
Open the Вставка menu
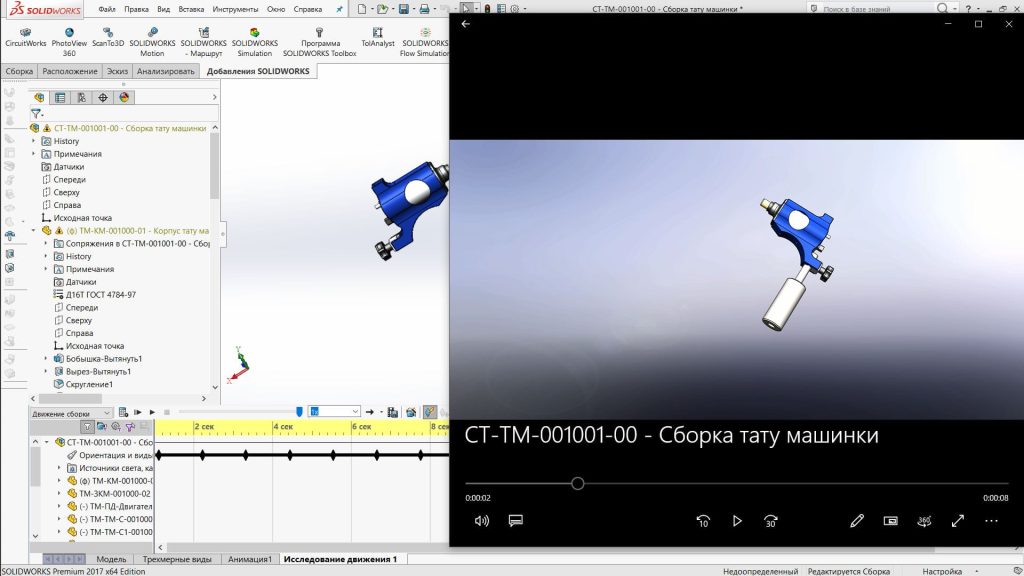click(x=191, y=9)
